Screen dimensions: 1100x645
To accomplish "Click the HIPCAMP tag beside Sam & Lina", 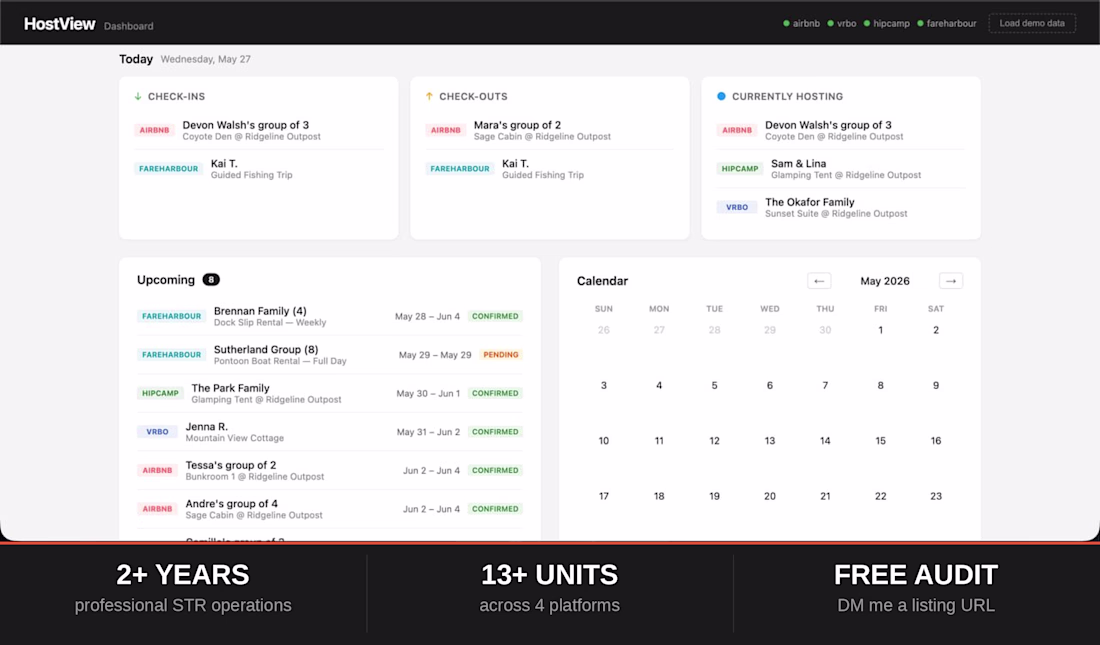I will pyautogui.click(x=740, y=168).
